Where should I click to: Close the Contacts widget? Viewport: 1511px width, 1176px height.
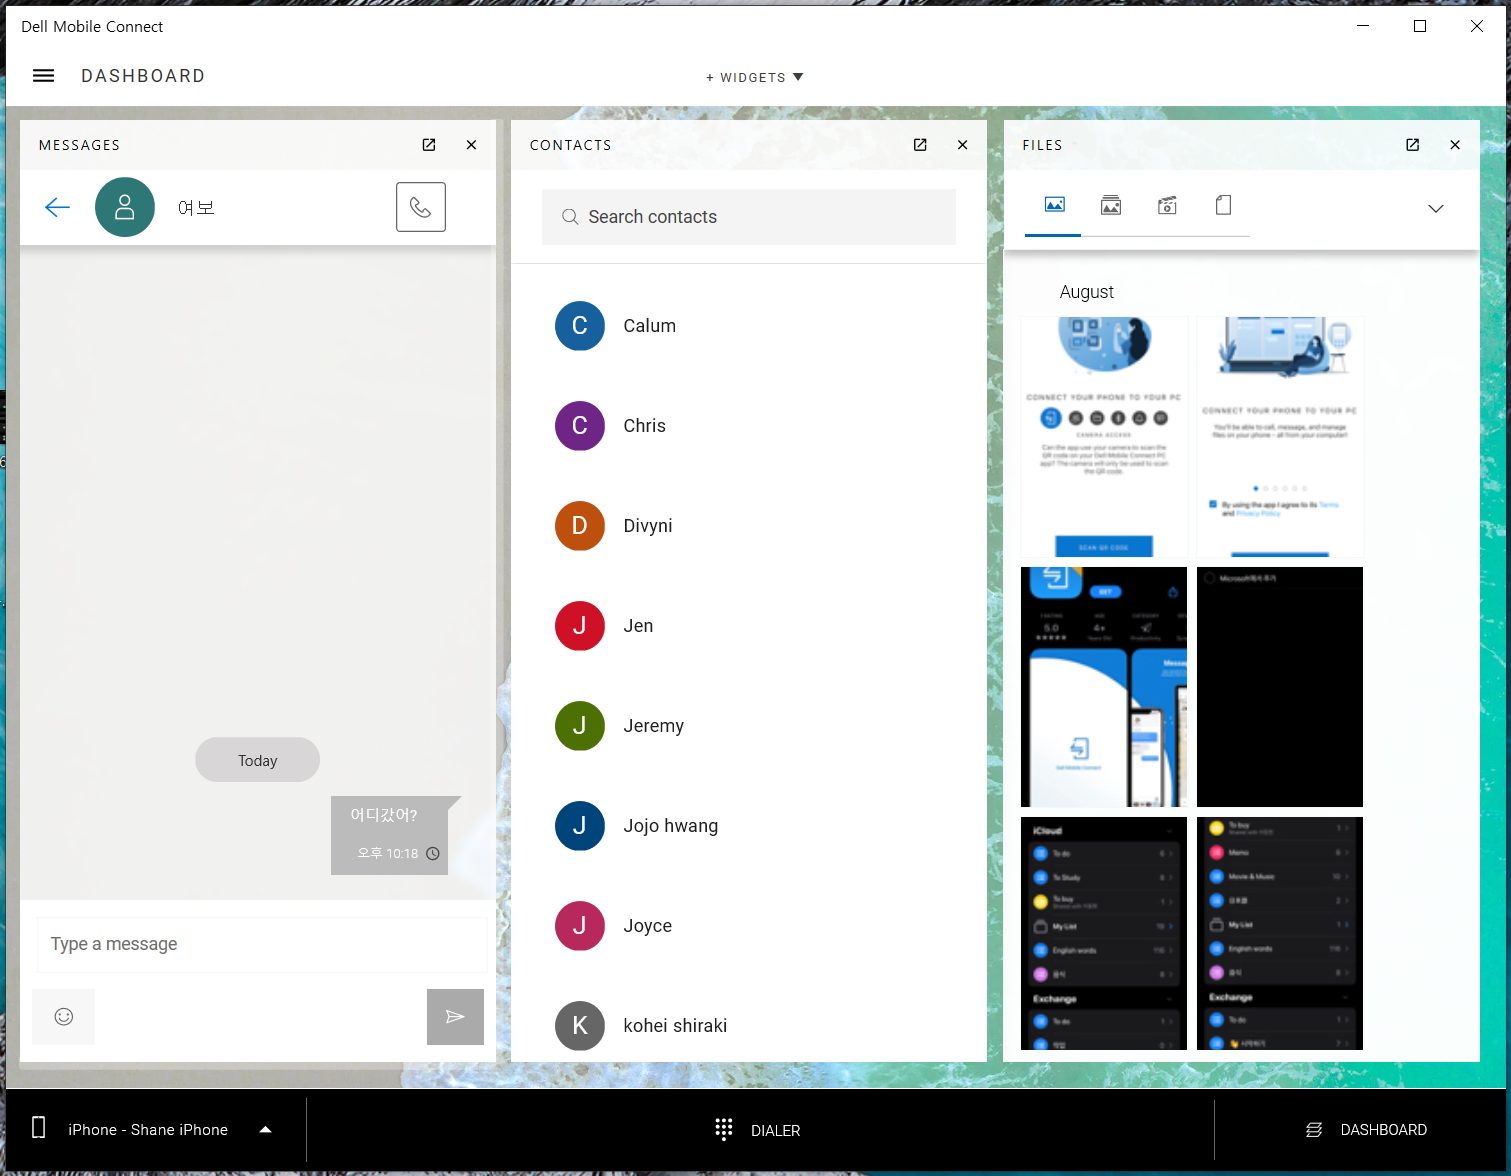962,145
